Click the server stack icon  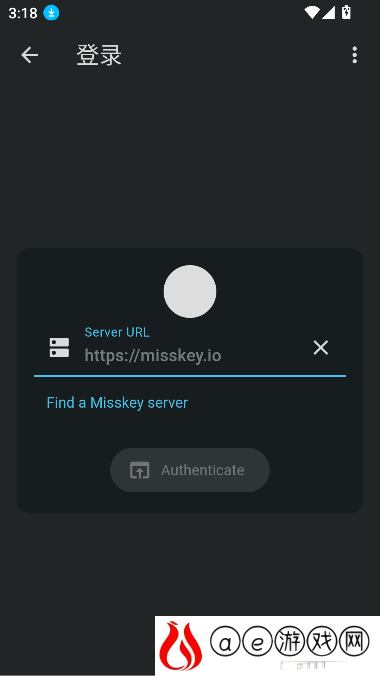point(59,347)
